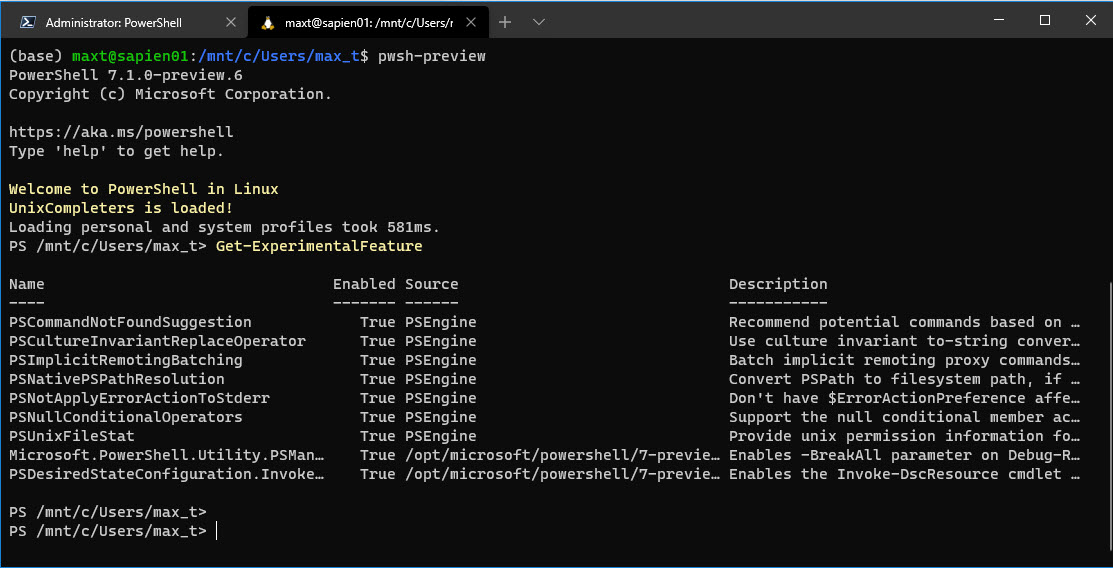The image size is (1113, 568).
Task: Close the Administrator: PowerShell tab
Action: [230, 22]
